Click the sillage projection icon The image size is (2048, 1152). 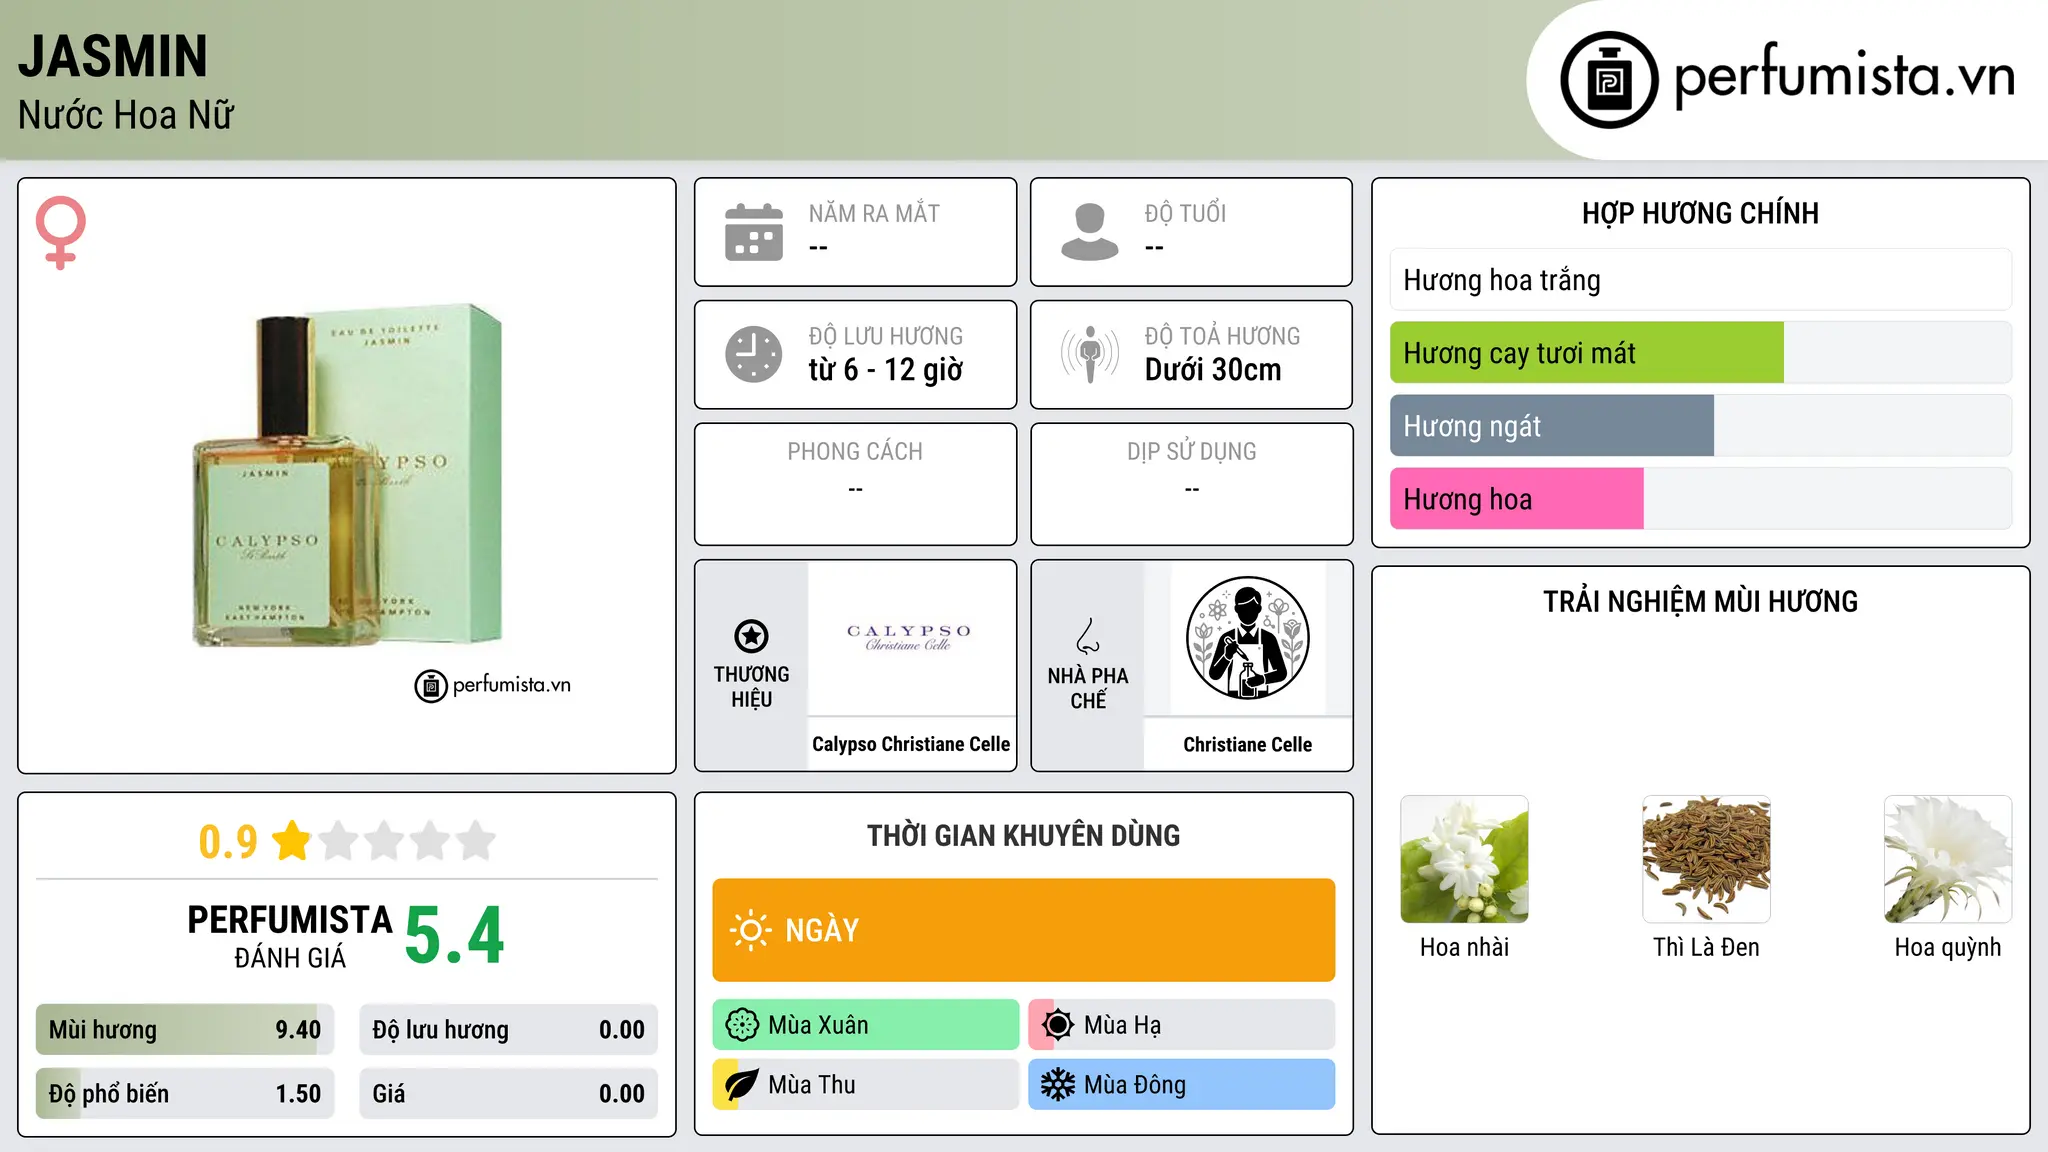point(1090,354)
